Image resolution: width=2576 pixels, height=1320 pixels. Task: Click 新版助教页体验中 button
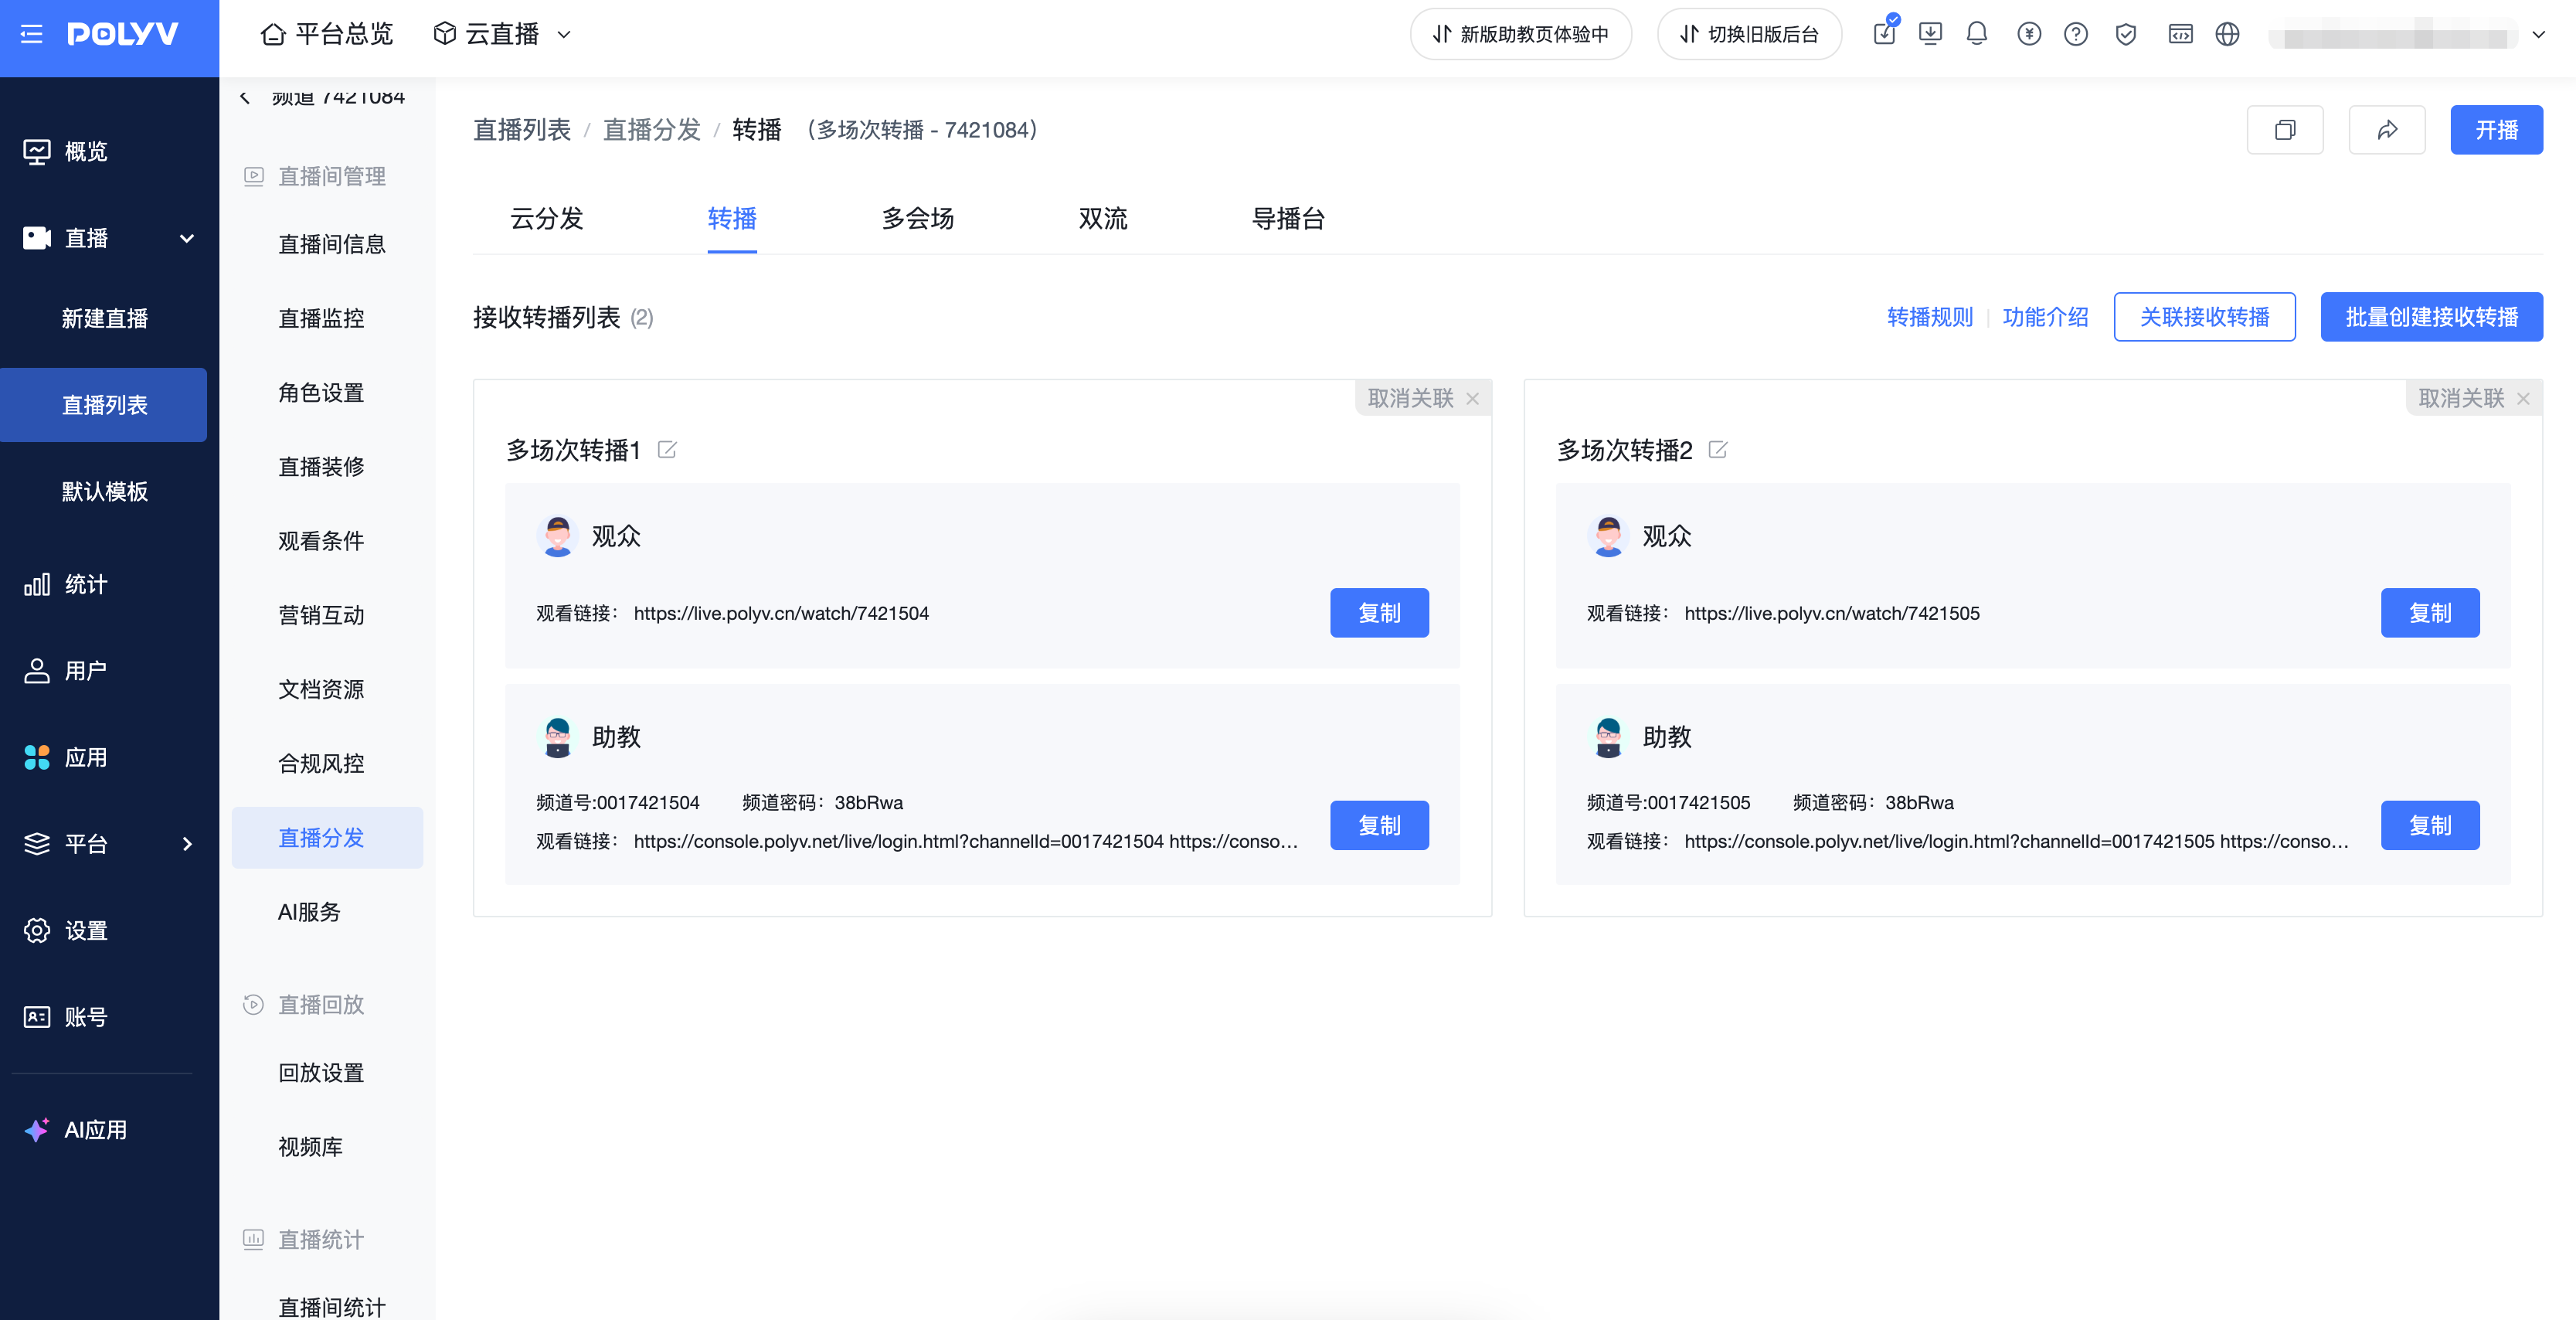coord(1520,34)
